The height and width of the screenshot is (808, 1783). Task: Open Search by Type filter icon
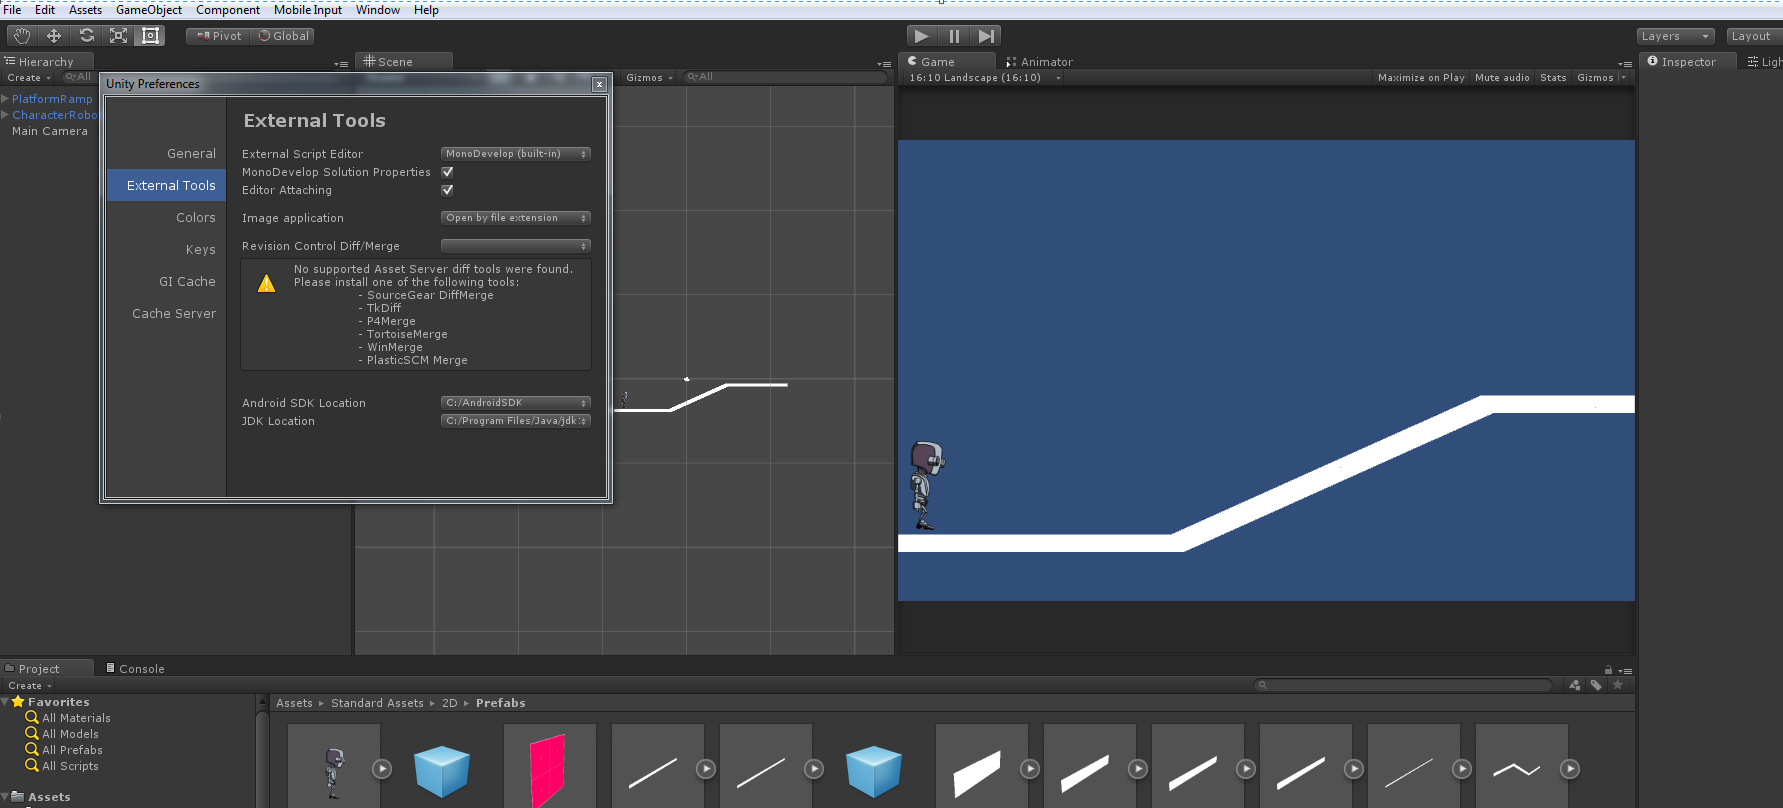[x=1575, y=685]
